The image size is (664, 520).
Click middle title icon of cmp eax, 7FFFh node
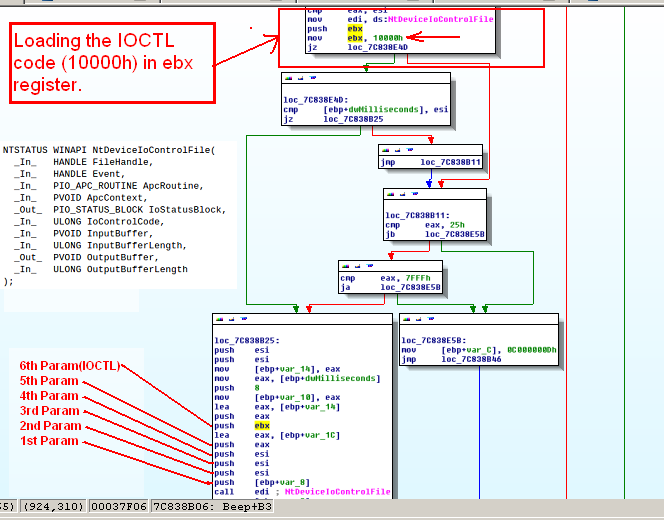point(358,266)
